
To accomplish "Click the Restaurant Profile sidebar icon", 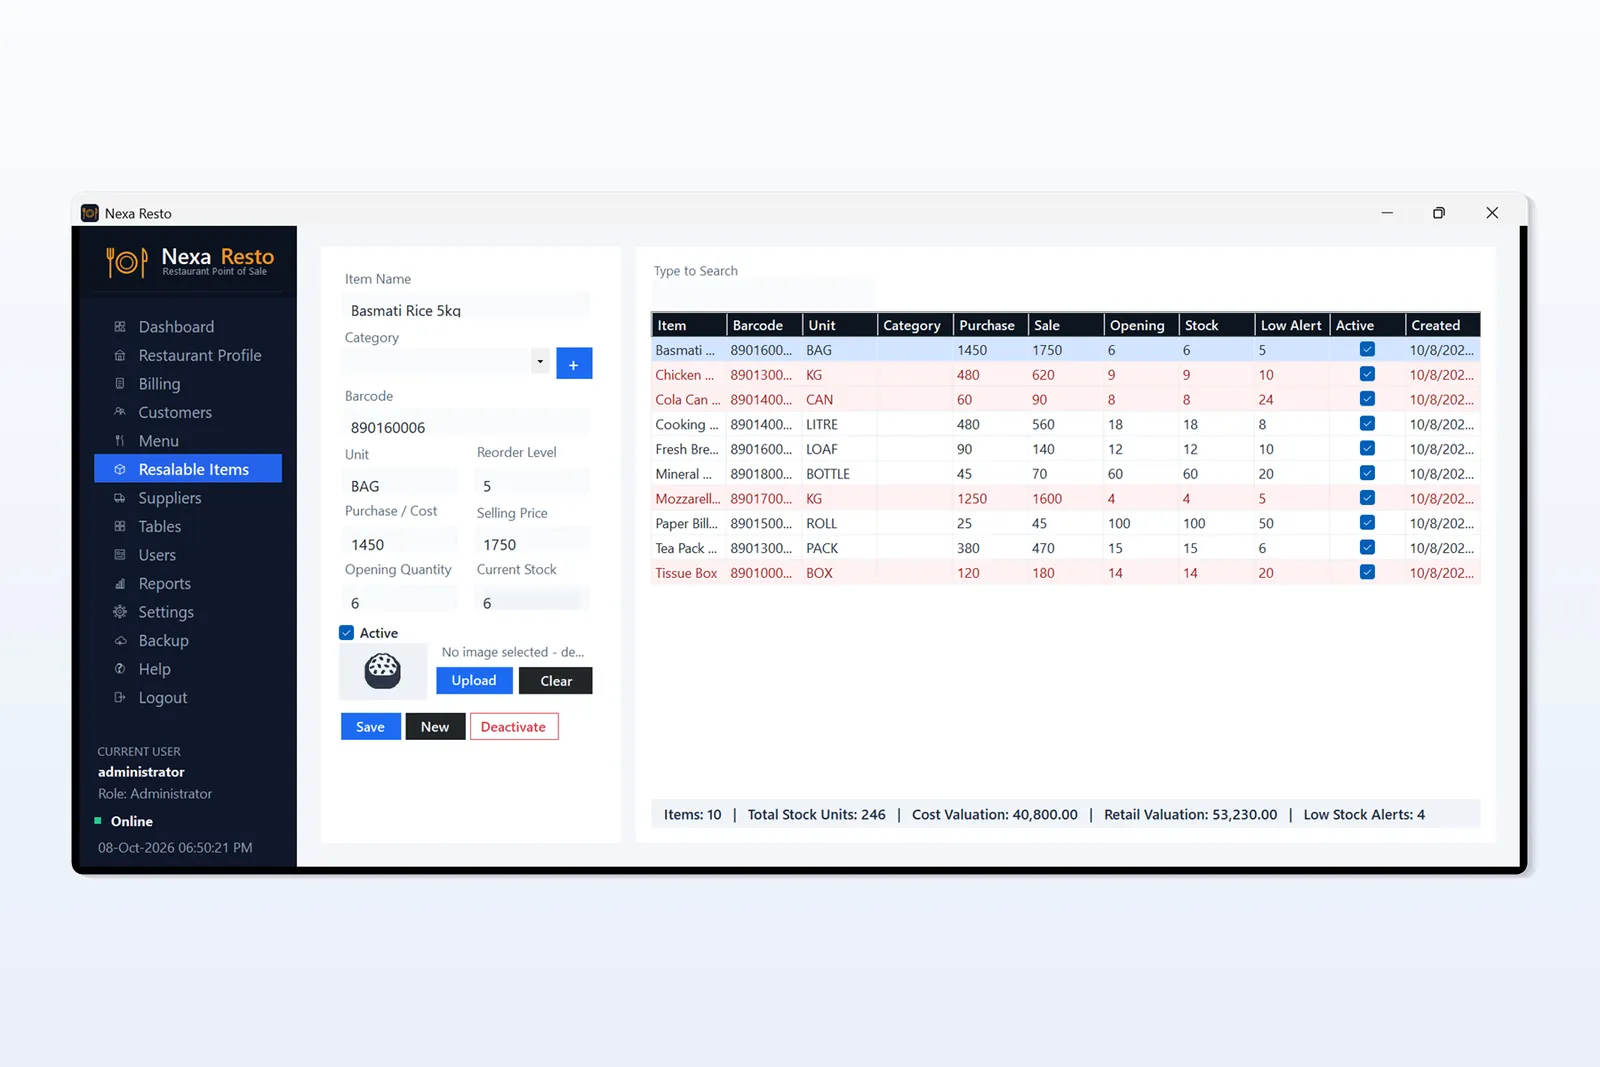I will point(120,355).
